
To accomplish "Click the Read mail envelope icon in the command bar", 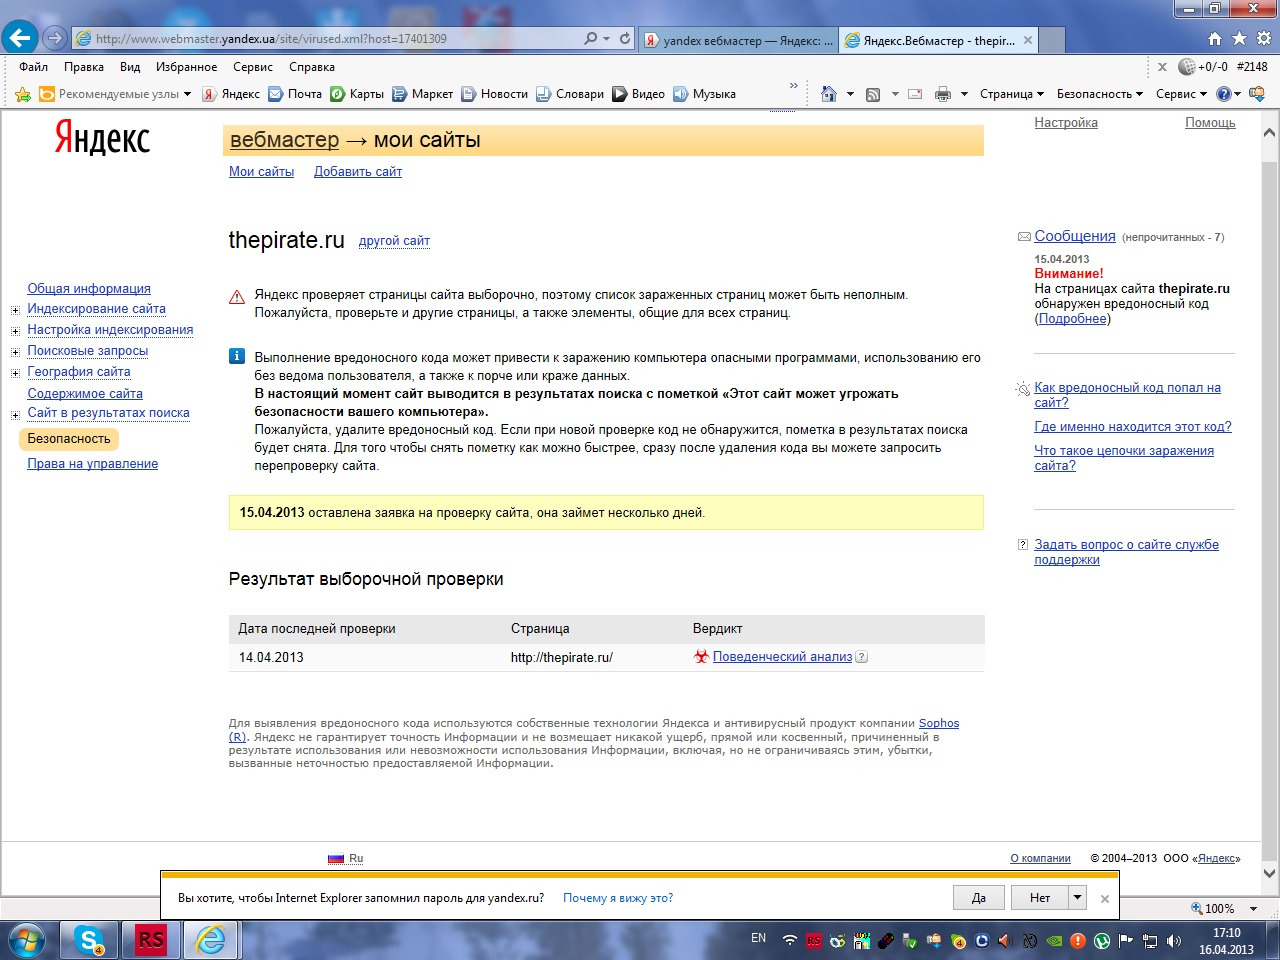I will coord(915,94).
